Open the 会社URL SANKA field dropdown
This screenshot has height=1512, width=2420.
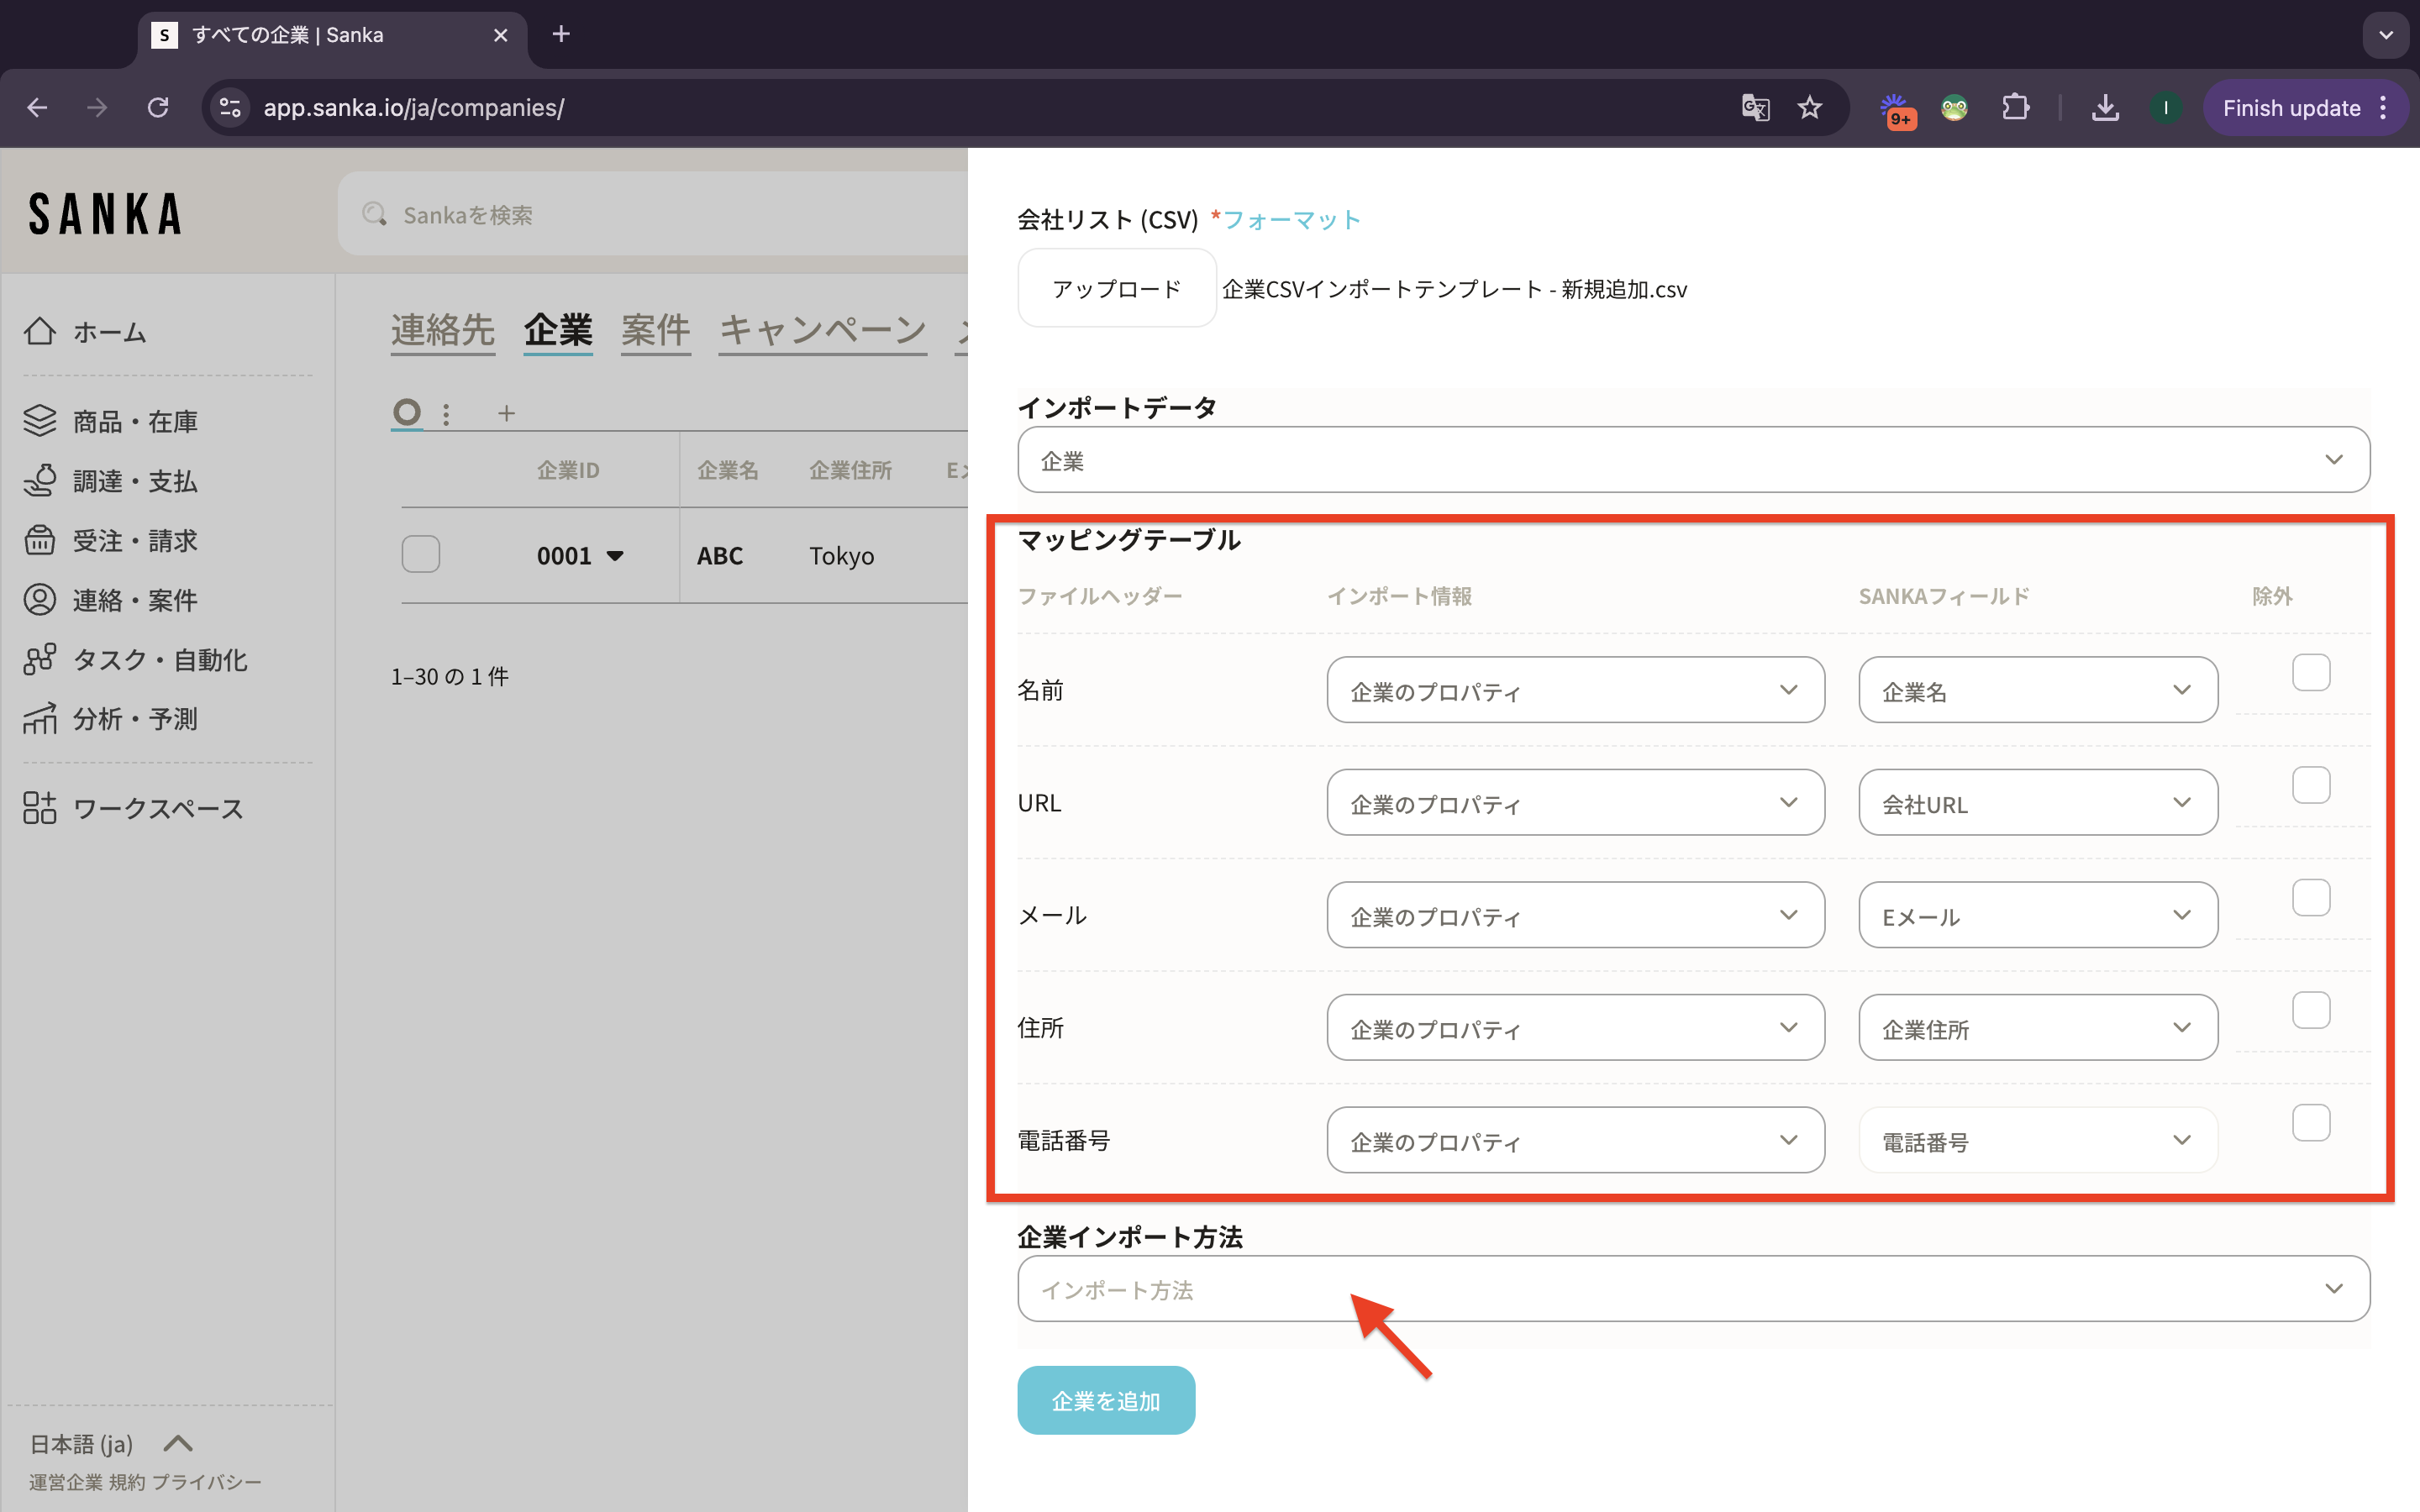(x=2037, y=803)
